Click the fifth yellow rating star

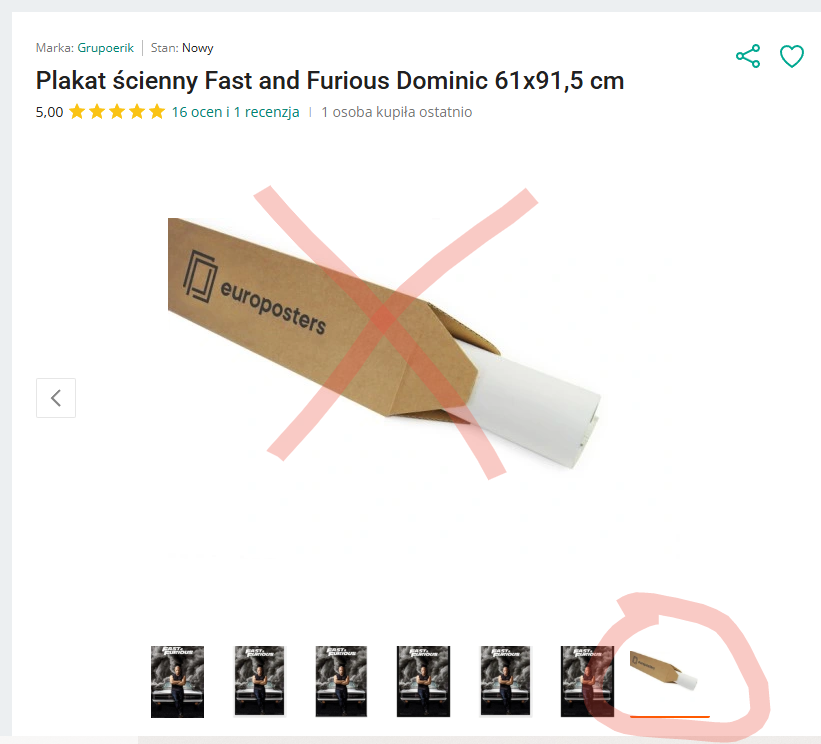157,112
